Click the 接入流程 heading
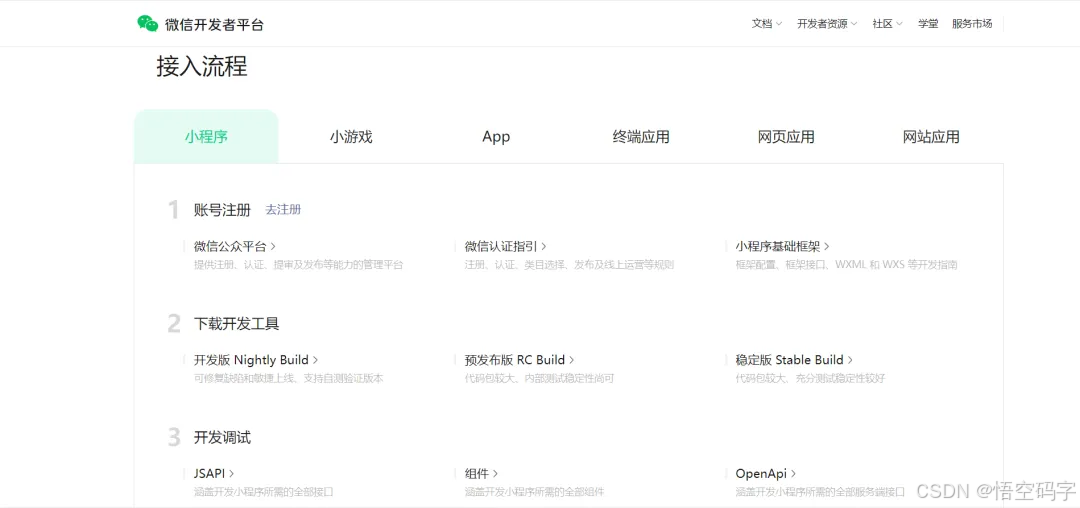The height and width of the screenshot is (508, 1080). (x=202, y=67)
